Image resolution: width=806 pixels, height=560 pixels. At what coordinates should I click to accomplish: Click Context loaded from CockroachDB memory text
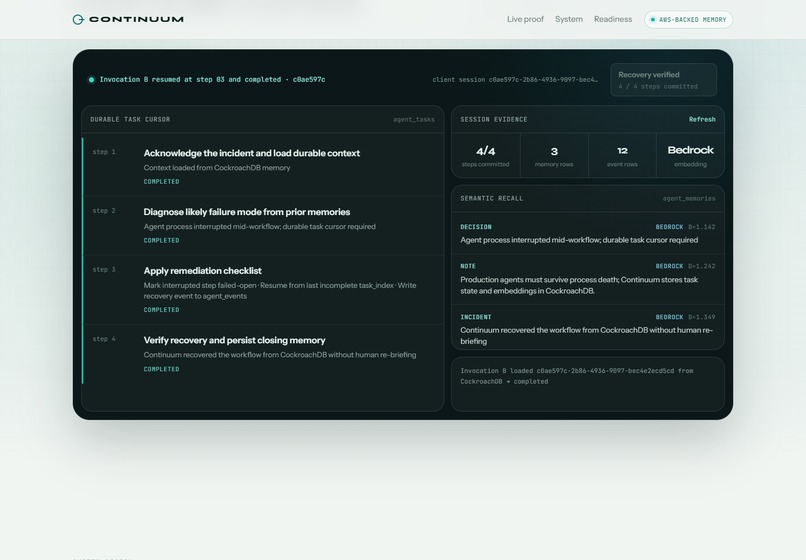coord(217,168)
